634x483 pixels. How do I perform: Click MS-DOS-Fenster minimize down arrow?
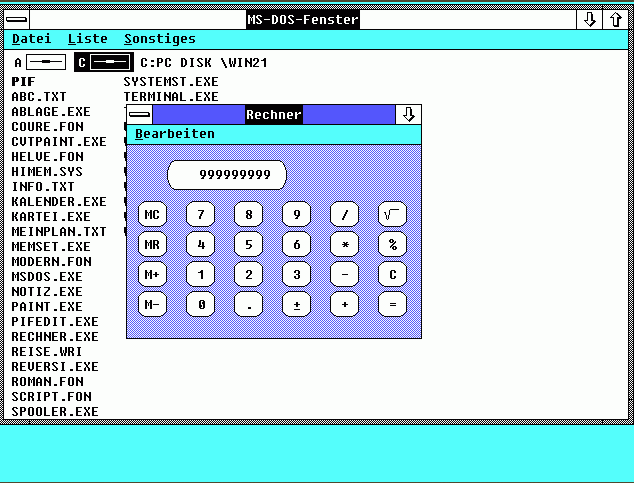click(590, 19)
